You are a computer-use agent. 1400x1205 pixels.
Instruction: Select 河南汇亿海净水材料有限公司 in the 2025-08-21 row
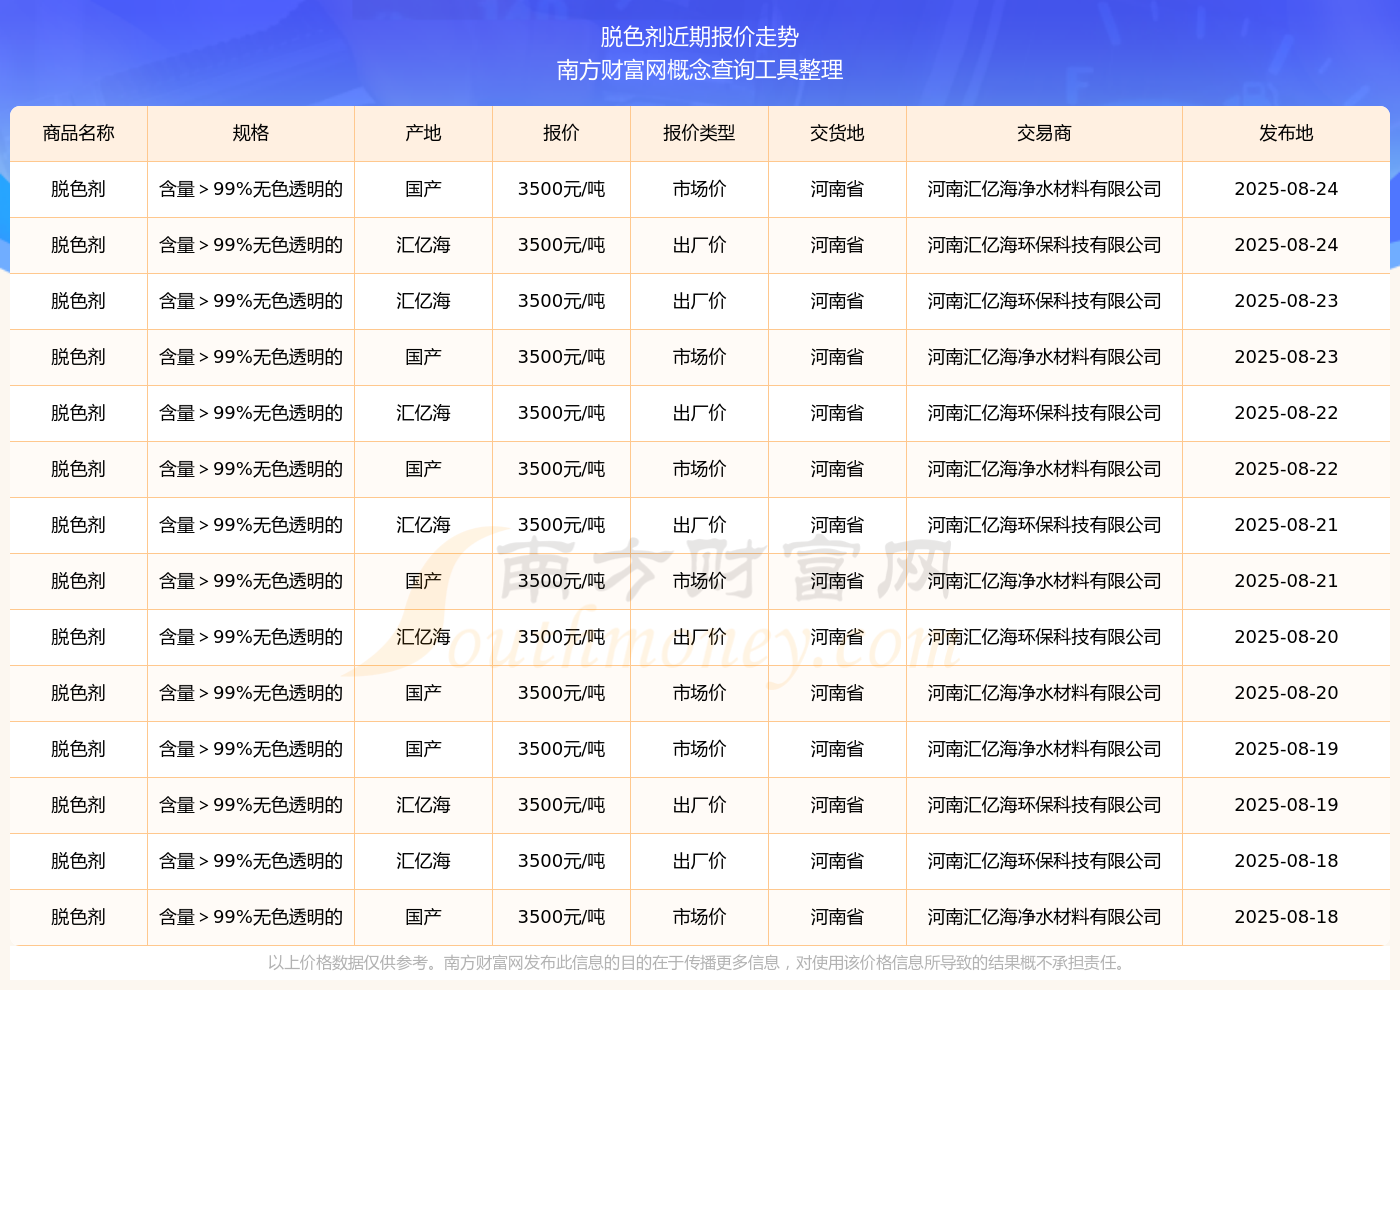1044,581
